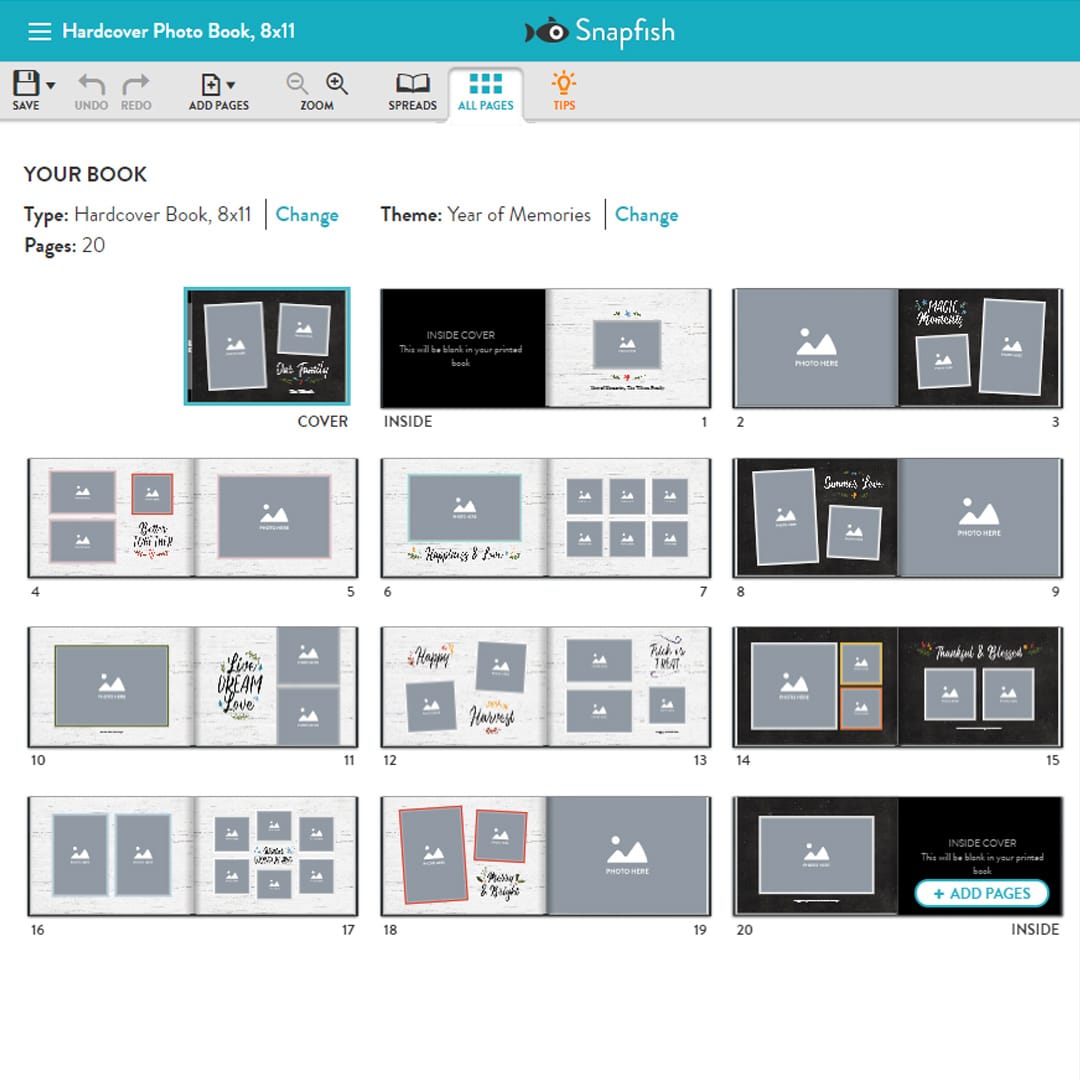Zoom in on the book view
This screenshot has width=1080, height=1080.
coord(336,85)
